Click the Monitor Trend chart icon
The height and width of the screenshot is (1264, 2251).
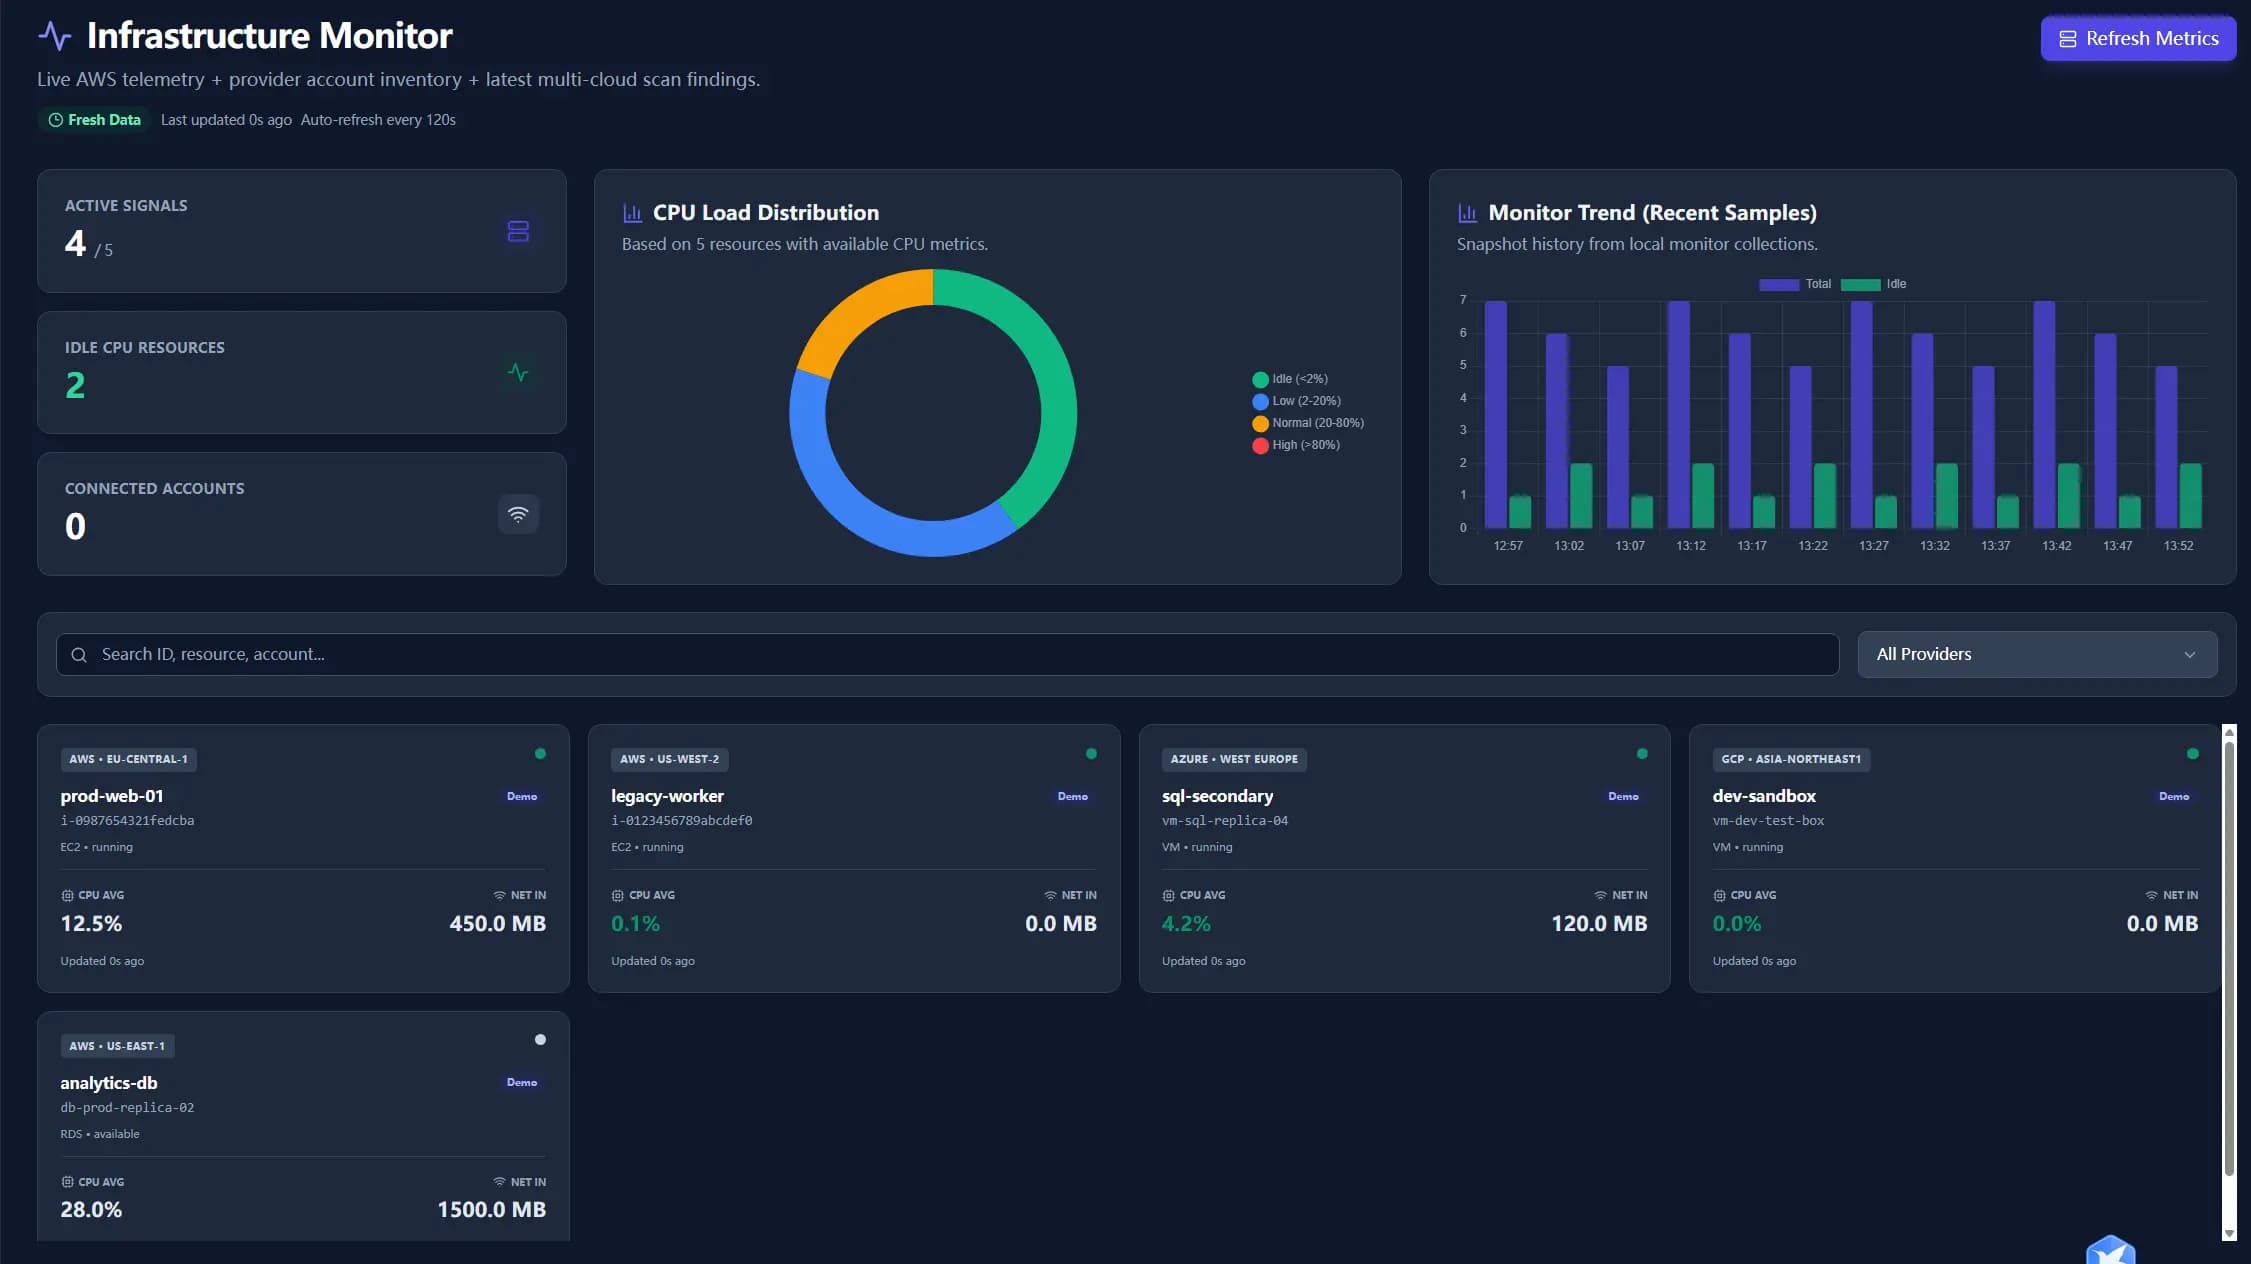[1467, 213]
